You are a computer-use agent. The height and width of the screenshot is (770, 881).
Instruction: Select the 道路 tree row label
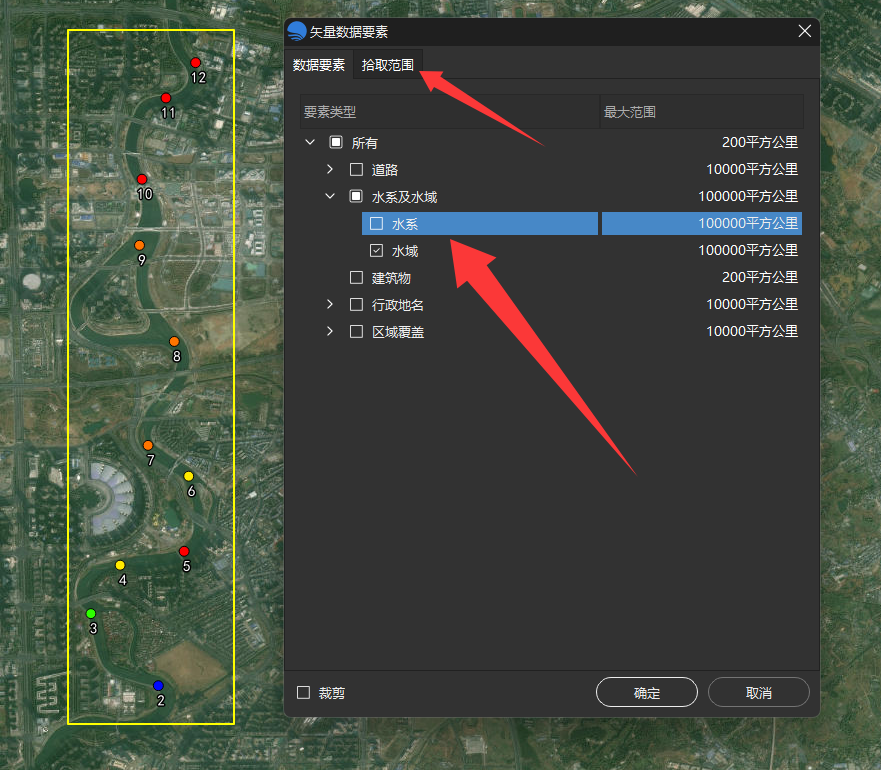(x=384, y=170)
